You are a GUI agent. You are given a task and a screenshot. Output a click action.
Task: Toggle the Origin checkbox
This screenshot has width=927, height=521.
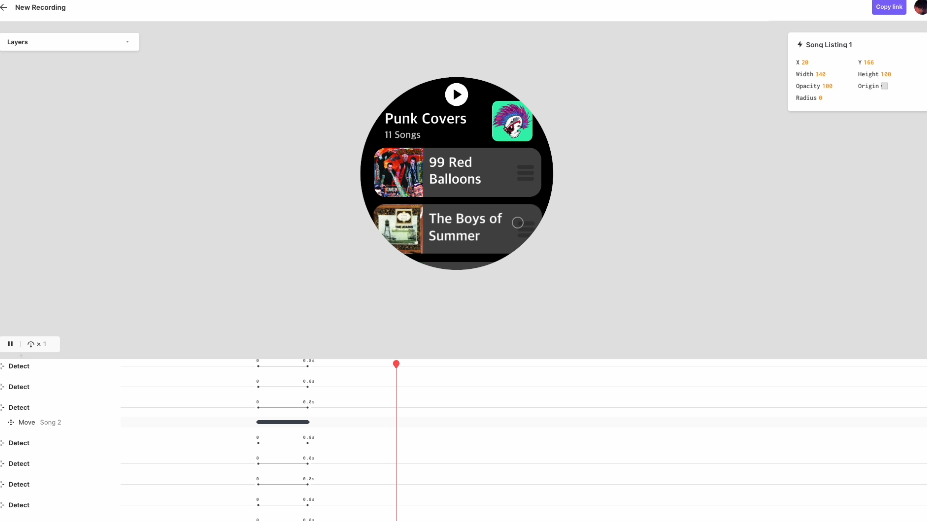[x=884, y=86]
